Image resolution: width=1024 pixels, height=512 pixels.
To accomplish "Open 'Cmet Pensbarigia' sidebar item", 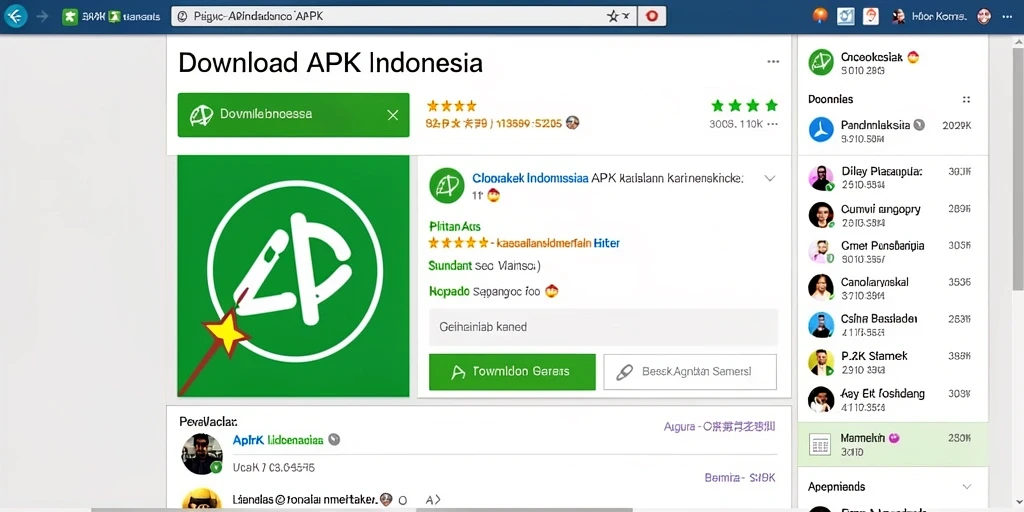I will [x=893, y=251].
